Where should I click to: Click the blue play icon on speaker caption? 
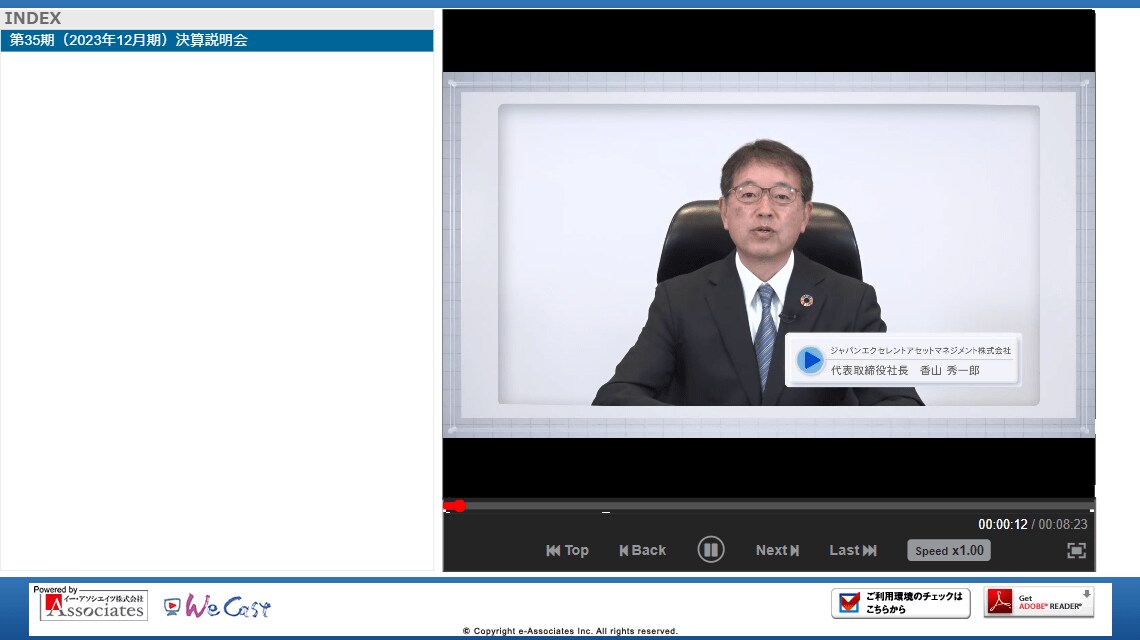click(x=811, y=360)
